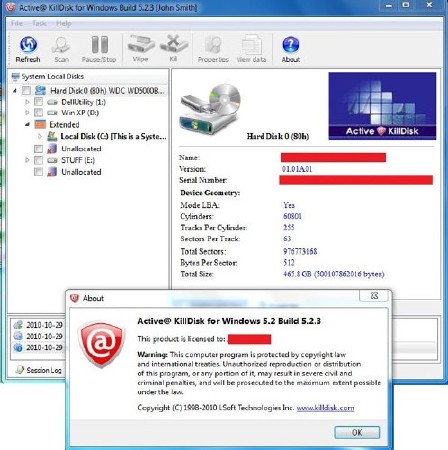Click the Active KillDisk banner image
This screenshot has width=448, height=450.
click(x=382, y=106)
